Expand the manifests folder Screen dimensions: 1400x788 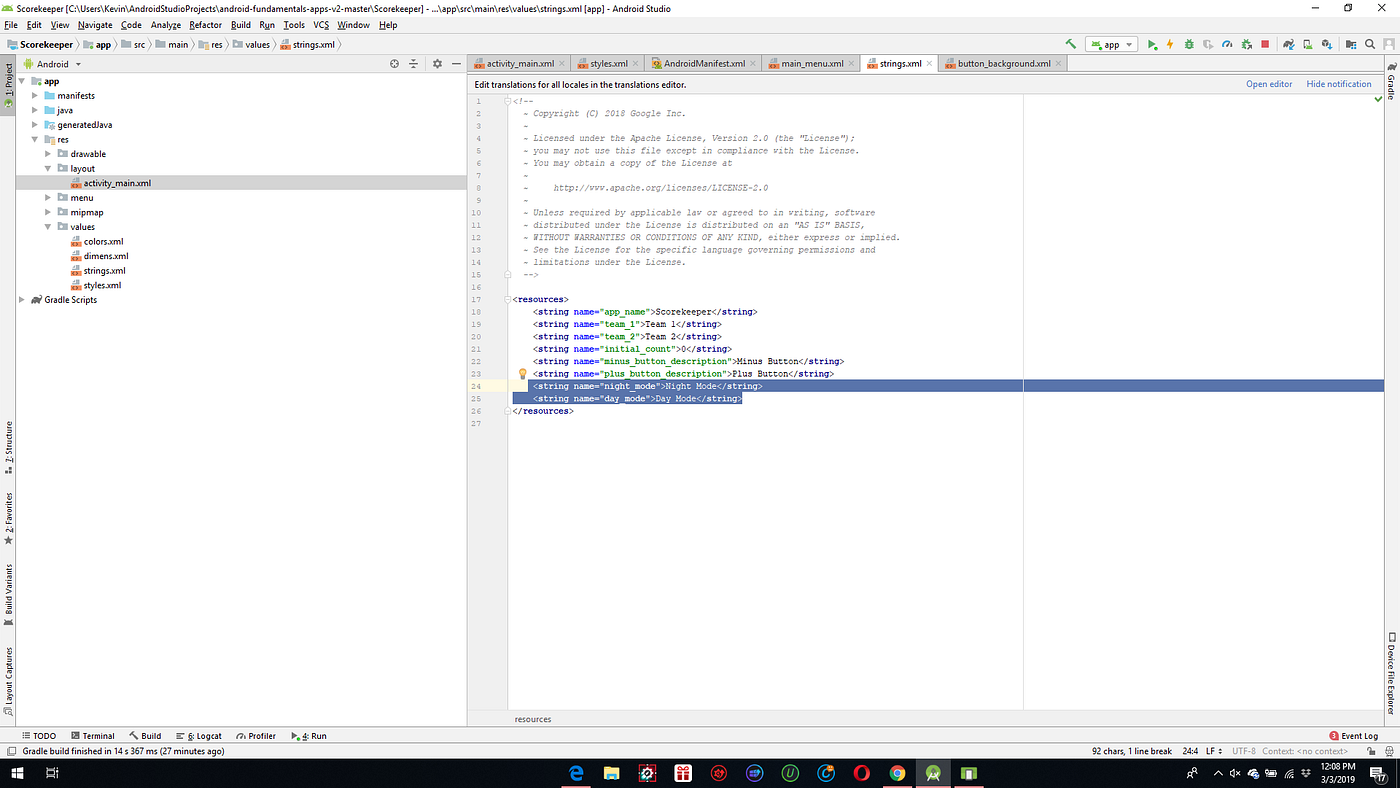click(x=34, y=95)
